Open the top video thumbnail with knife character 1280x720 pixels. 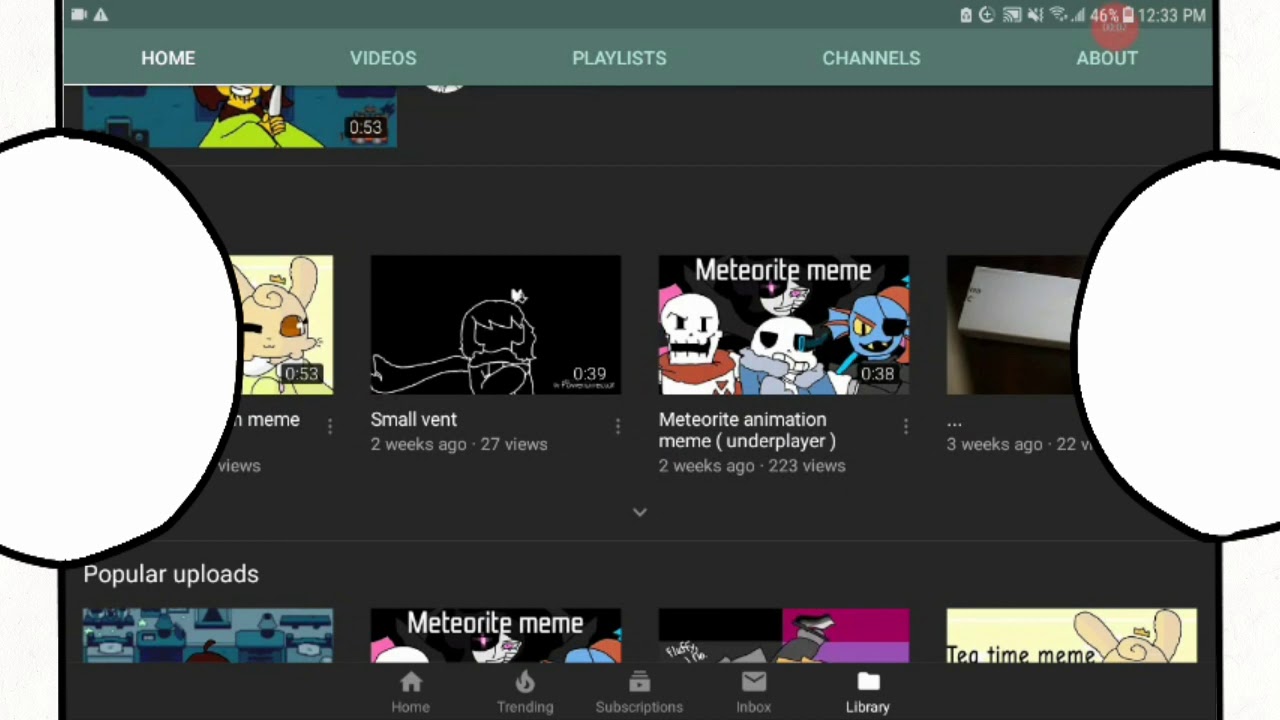(x=240, y=117)
